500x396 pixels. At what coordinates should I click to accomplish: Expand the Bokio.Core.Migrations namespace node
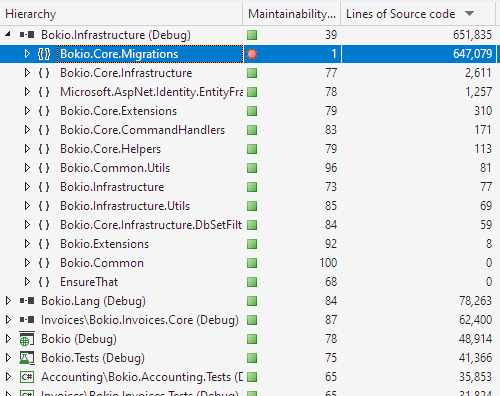tap(27, 54)
